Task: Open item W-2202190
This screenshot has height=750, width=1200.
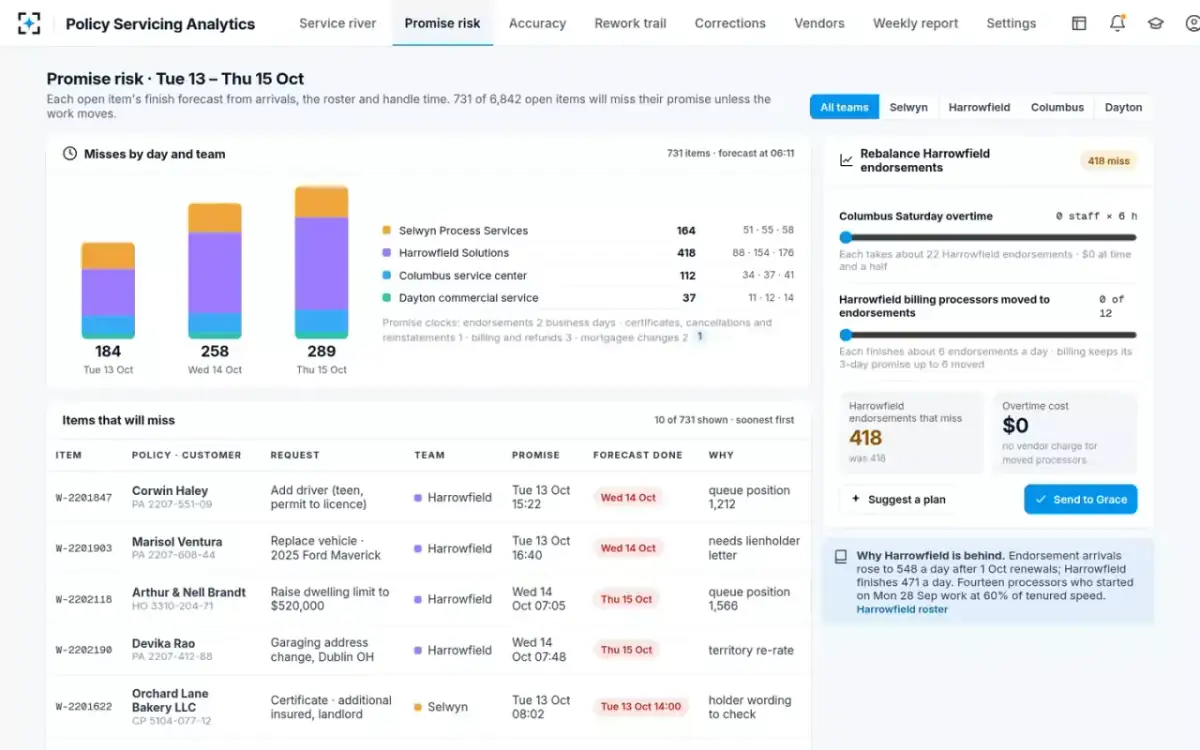Action: click(x=83, y=651)
